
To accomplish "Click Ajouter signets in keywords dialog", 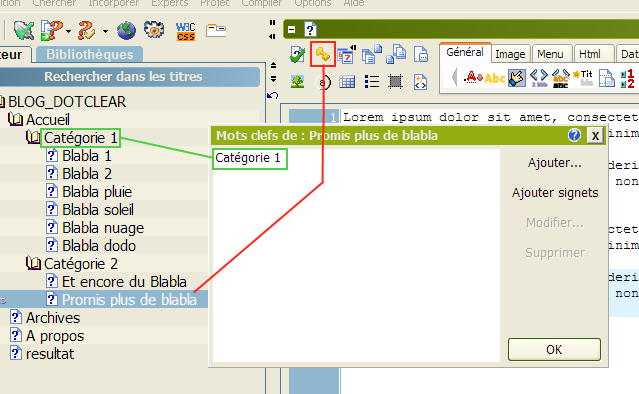I will pos(555,193).
